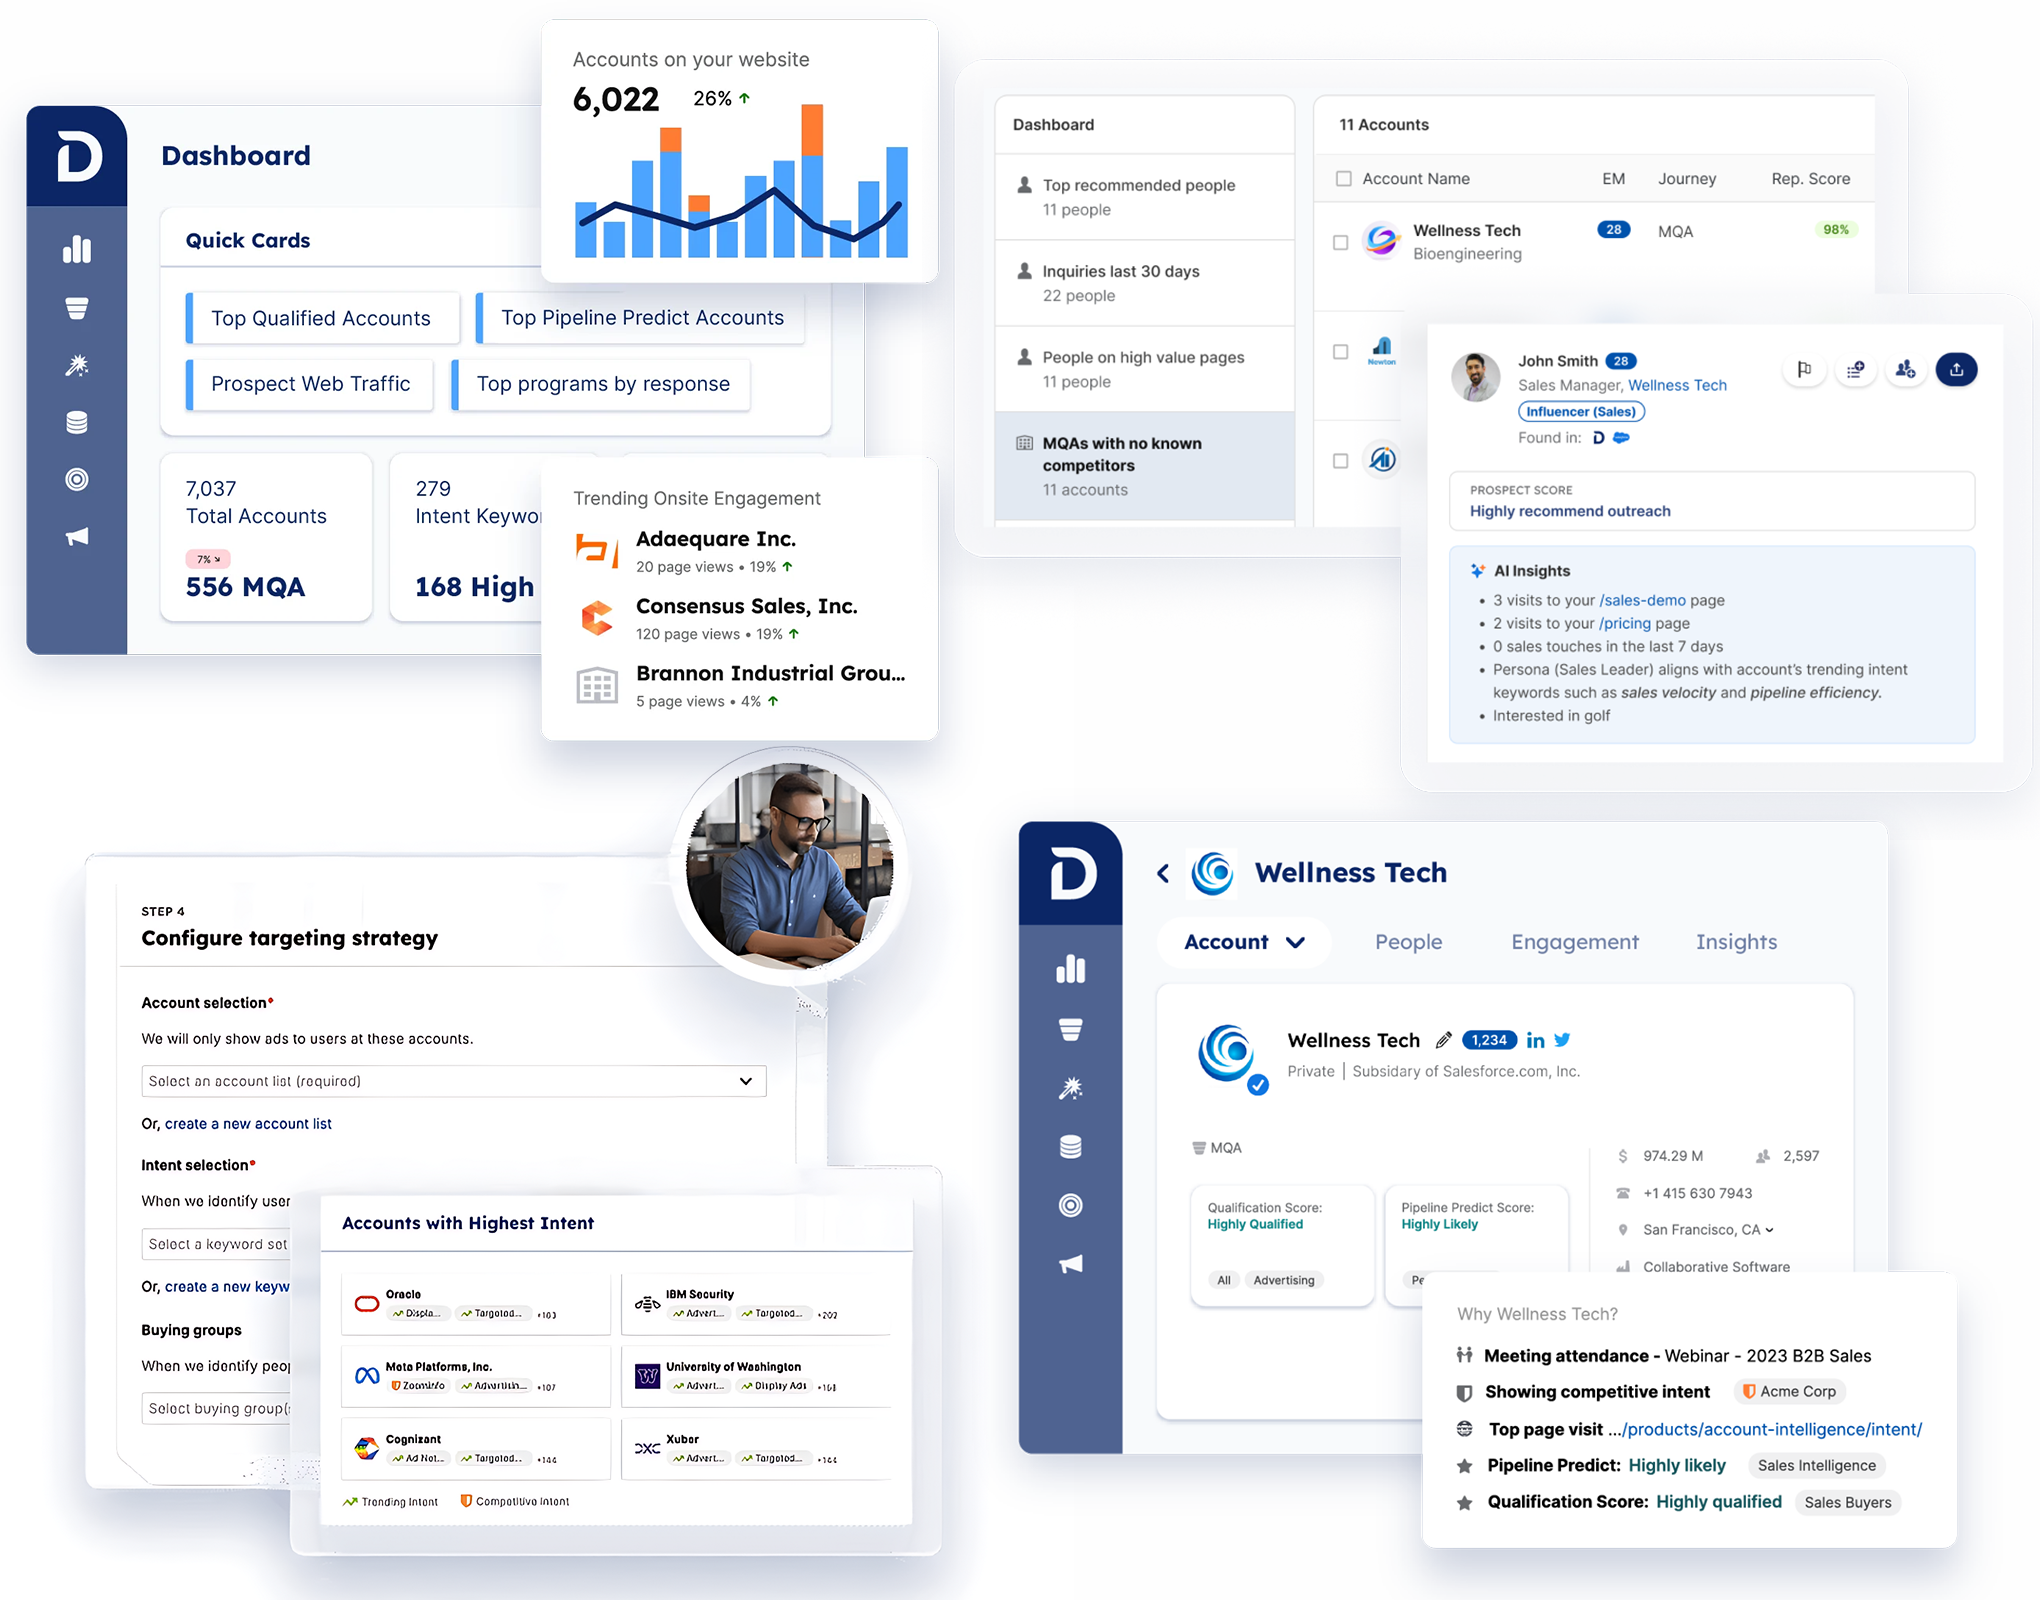Select Inquiries last 30 days menu item
Image resolution: width=2040 pixels, height=1600 pixels.
1145,283
